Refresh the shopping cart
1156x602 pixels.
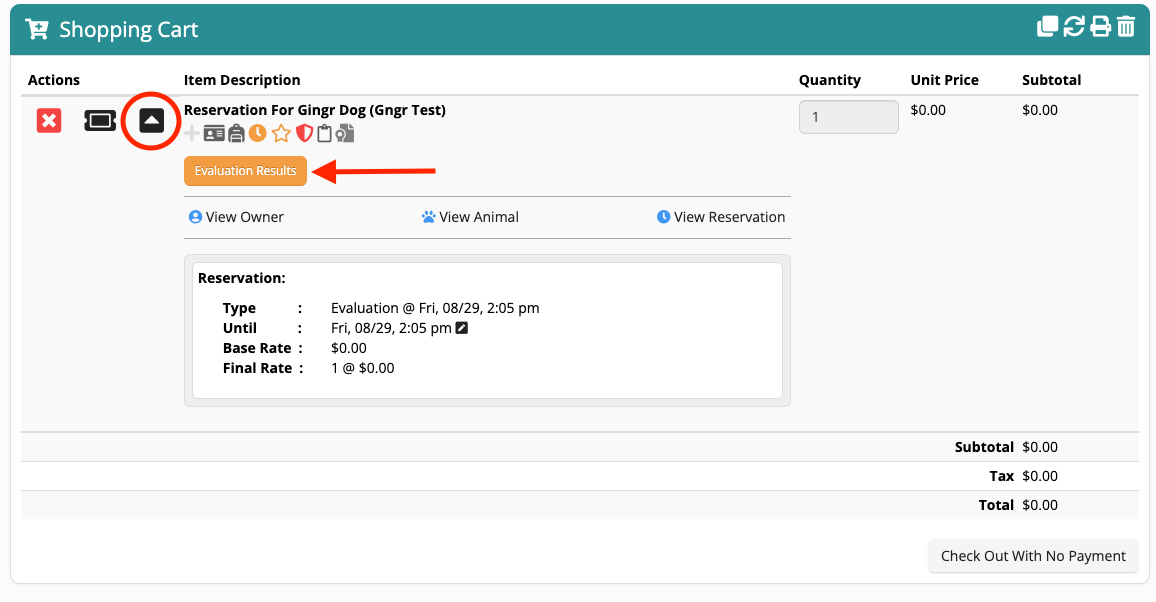(x=1073, y=26)
